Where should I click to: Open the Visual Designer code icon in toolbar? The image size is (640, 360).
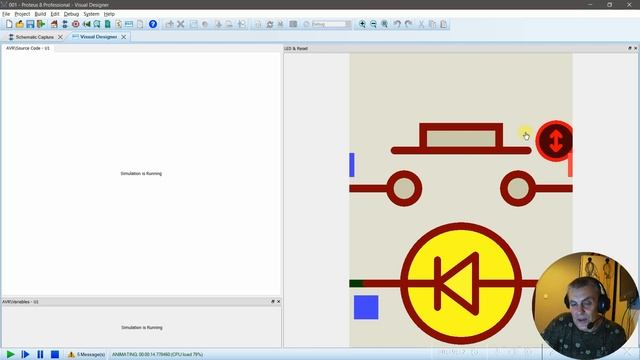pyautogui.click(x=129, y=24)
